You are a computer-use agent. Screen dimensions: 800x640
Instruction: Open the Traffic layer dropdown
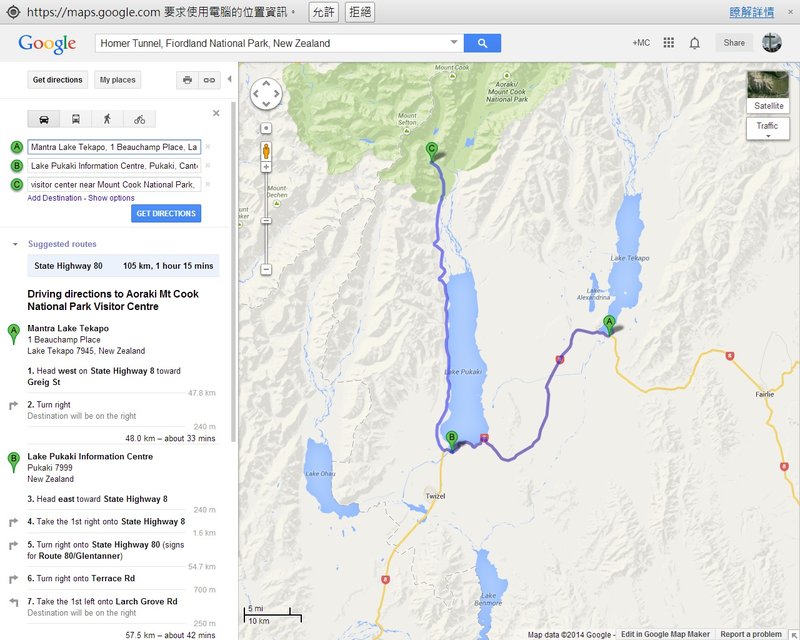click(767, 129)
